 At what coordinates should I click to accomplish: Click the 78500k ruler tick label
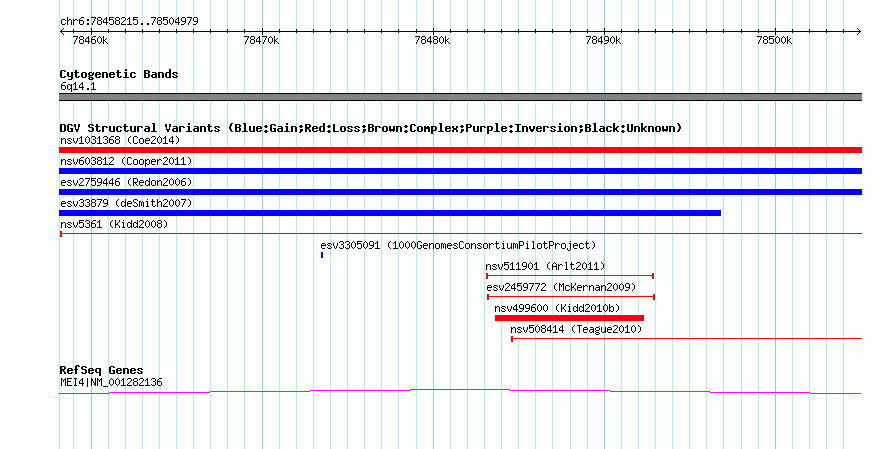pyautogui.click(x=774, y=40)
